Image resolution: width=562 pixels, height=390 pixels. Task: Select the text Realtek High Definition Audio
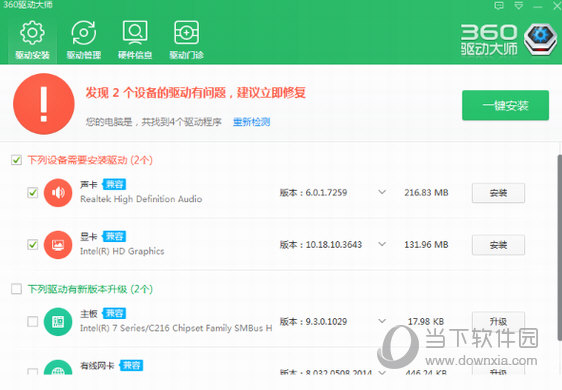[x=141, y=199]
